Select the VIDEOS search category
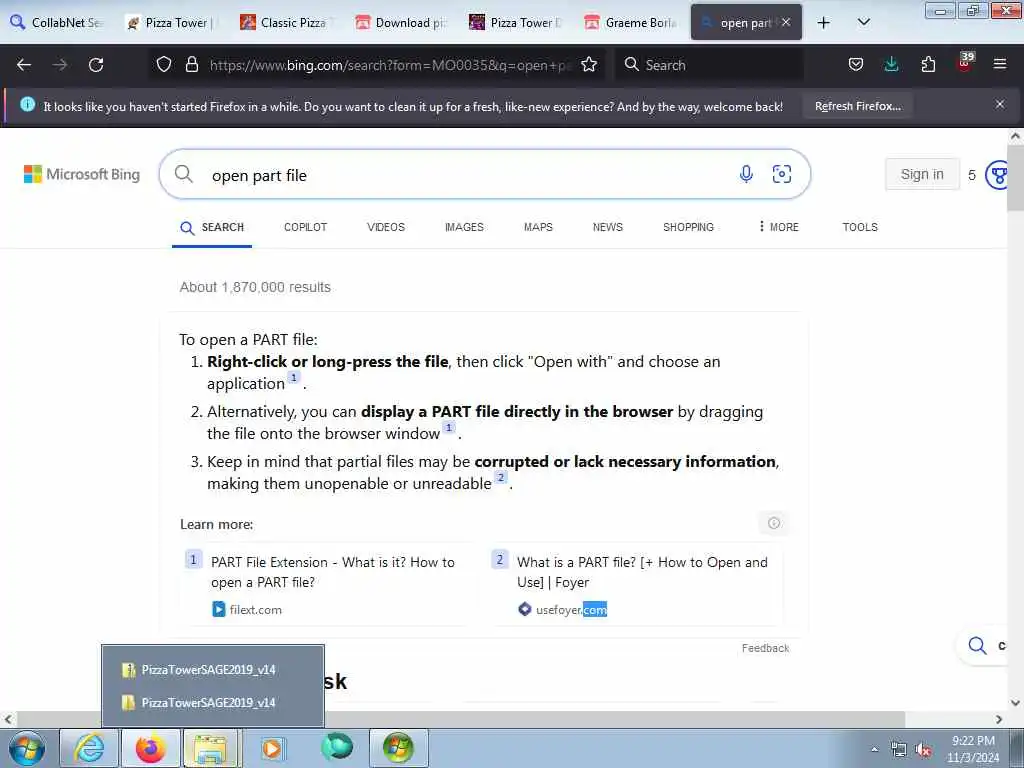The width and height of the screenshot is (1024, 768). tap(386, 227)
